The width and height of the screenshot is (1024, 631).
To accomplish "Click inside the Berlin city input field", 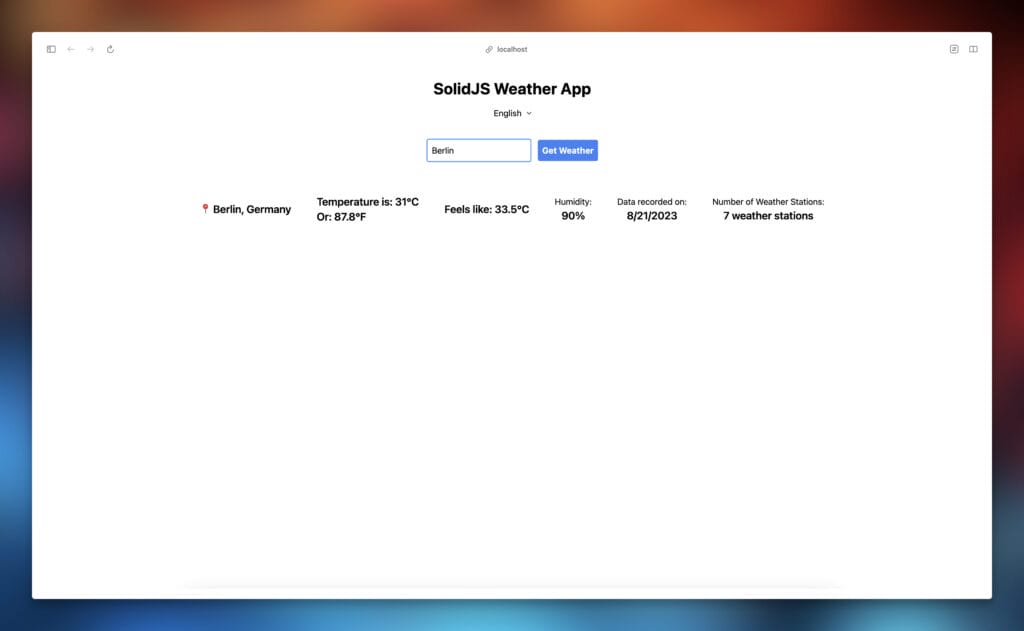I will [x=478, y=150].
